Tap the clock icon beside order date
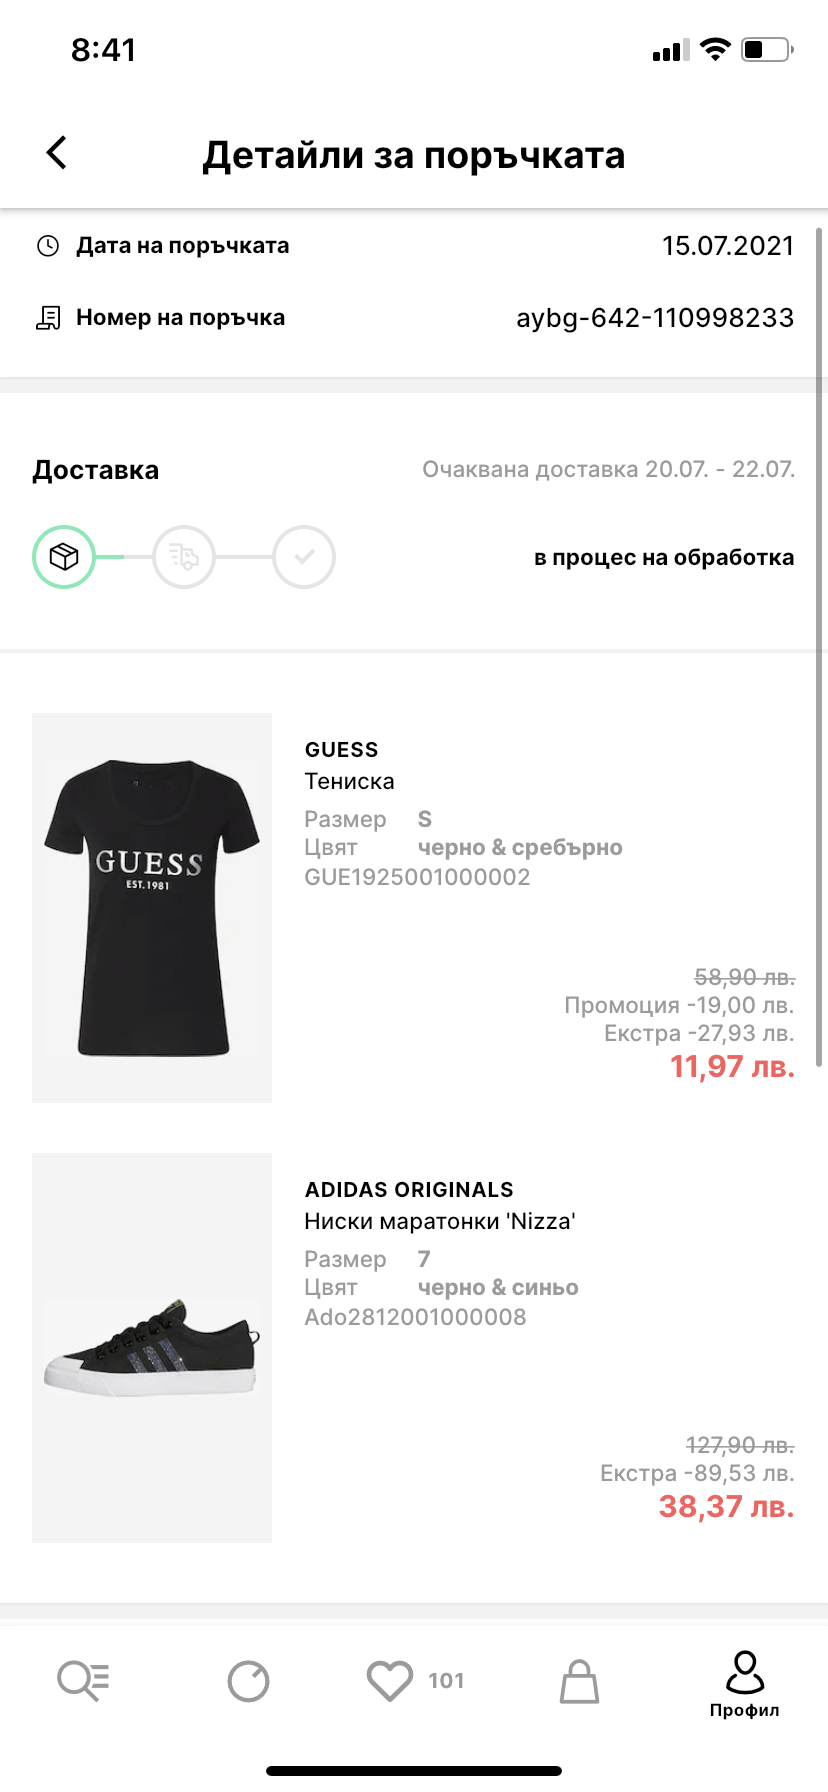This screenshot has width=828, height=1792. 48,246
